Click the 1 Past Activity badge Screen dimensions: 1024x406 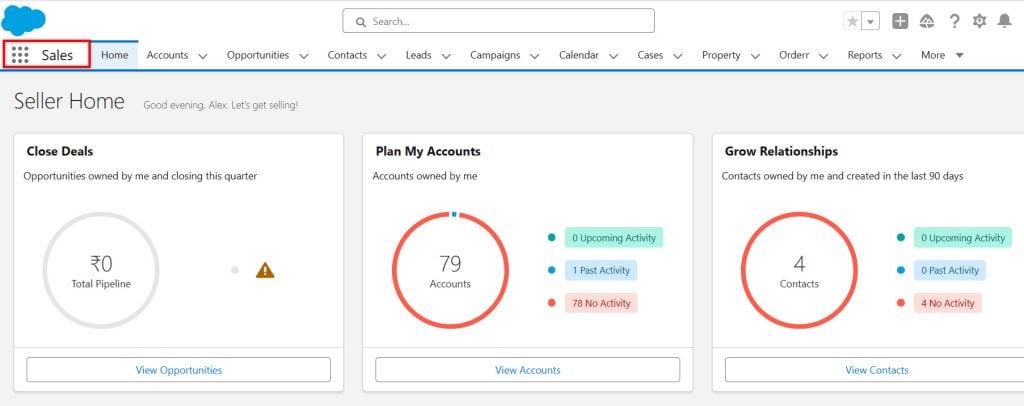tap(601, 270)
